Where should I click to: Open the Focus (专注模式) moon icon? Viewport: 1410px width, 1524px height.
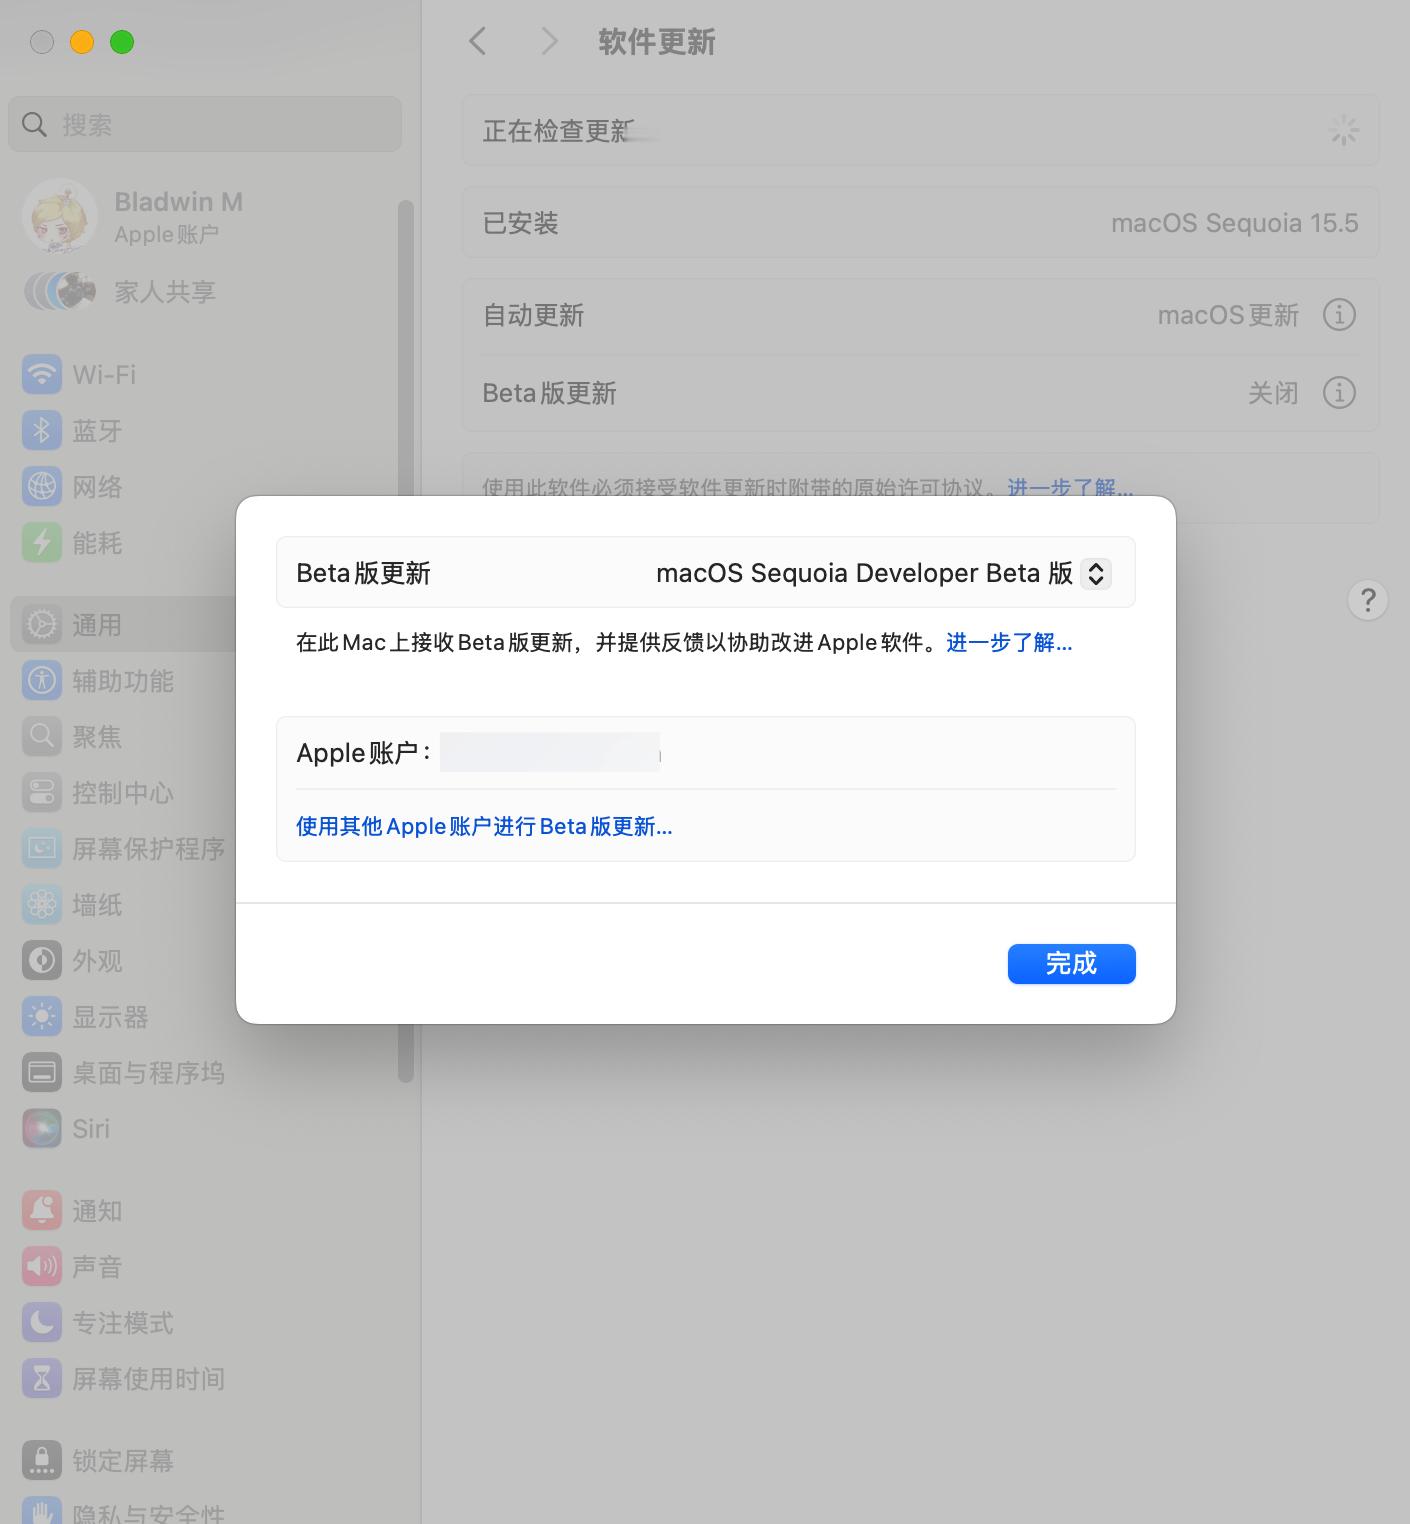[41, 1323]
